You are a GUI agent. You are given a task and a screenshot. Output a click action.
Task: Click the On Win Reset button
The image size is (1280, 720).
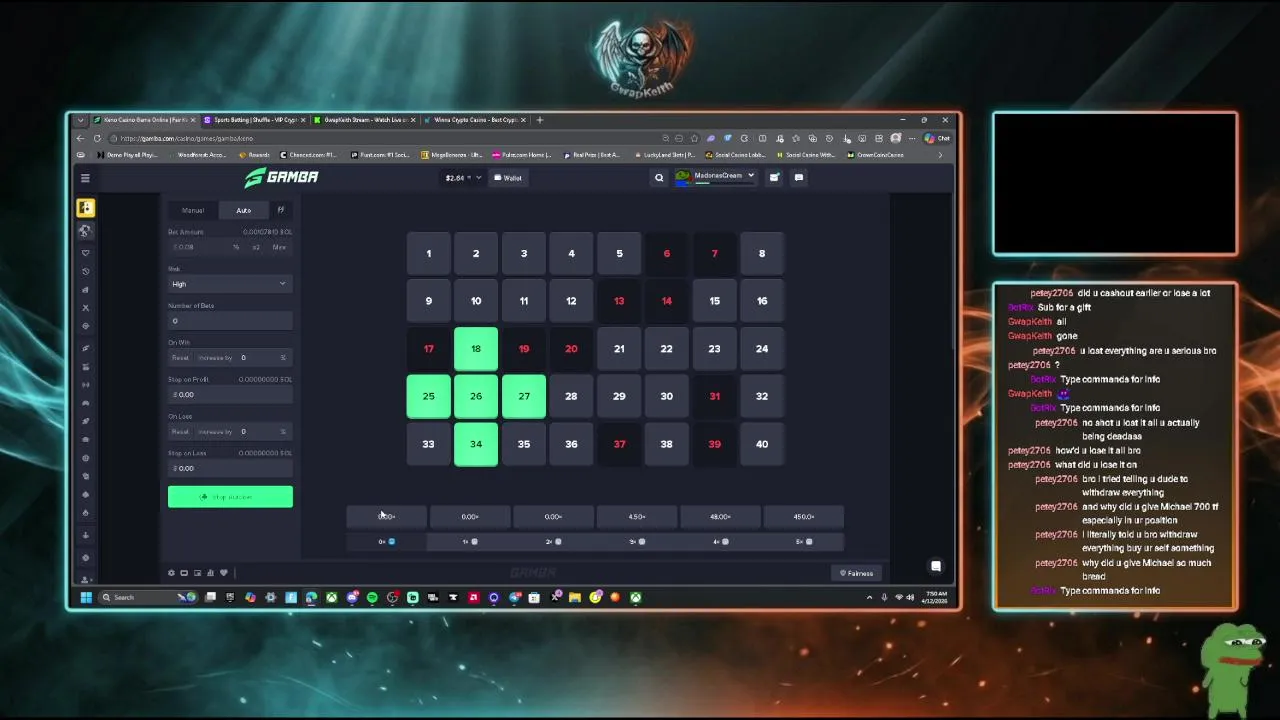pos(180,358)
